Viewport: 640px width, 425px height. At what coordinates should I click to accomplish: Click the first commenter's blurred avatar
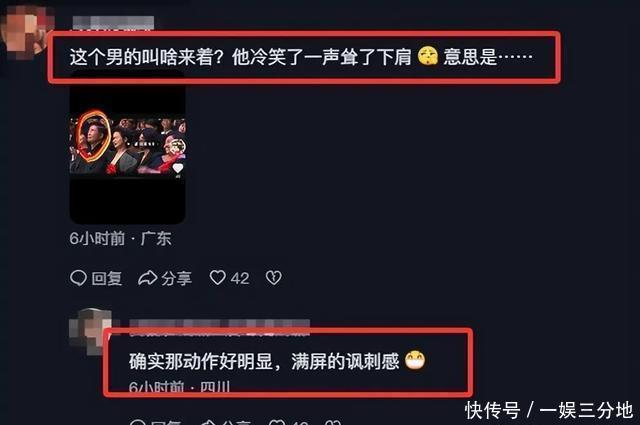[x=24, y=33]
